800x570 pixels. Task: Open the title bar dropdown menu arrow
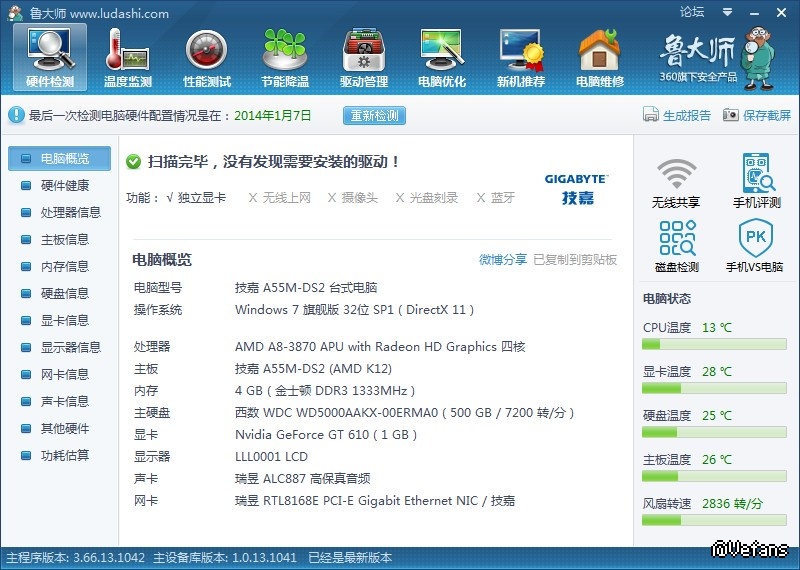point(728,12)
